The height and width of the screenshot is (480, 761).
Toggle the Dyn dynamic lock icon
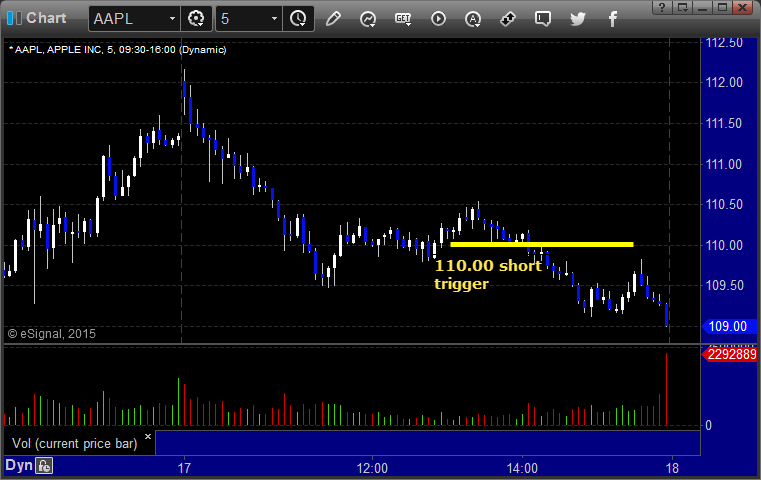point(44,466)
